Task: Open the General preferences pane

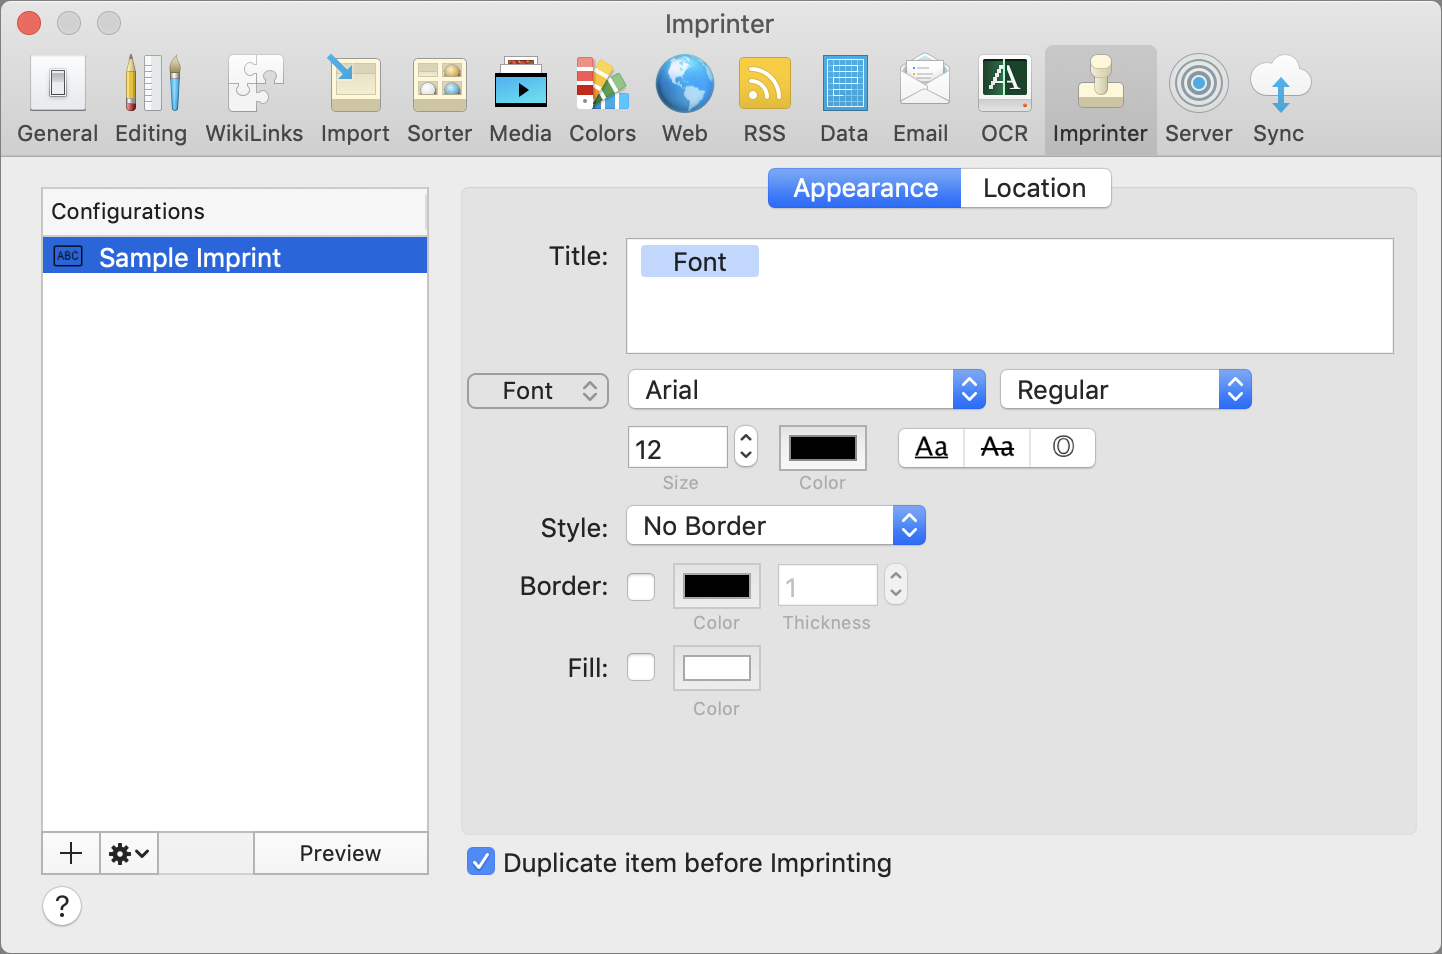Action: click(58, 100)
